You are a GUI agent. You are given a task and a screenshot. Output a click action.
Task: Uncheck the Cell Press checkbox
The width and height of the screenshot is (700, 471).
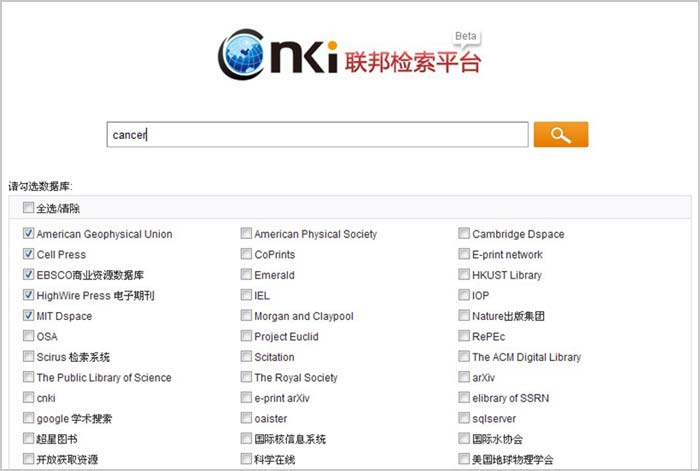[x=28, y=254]
